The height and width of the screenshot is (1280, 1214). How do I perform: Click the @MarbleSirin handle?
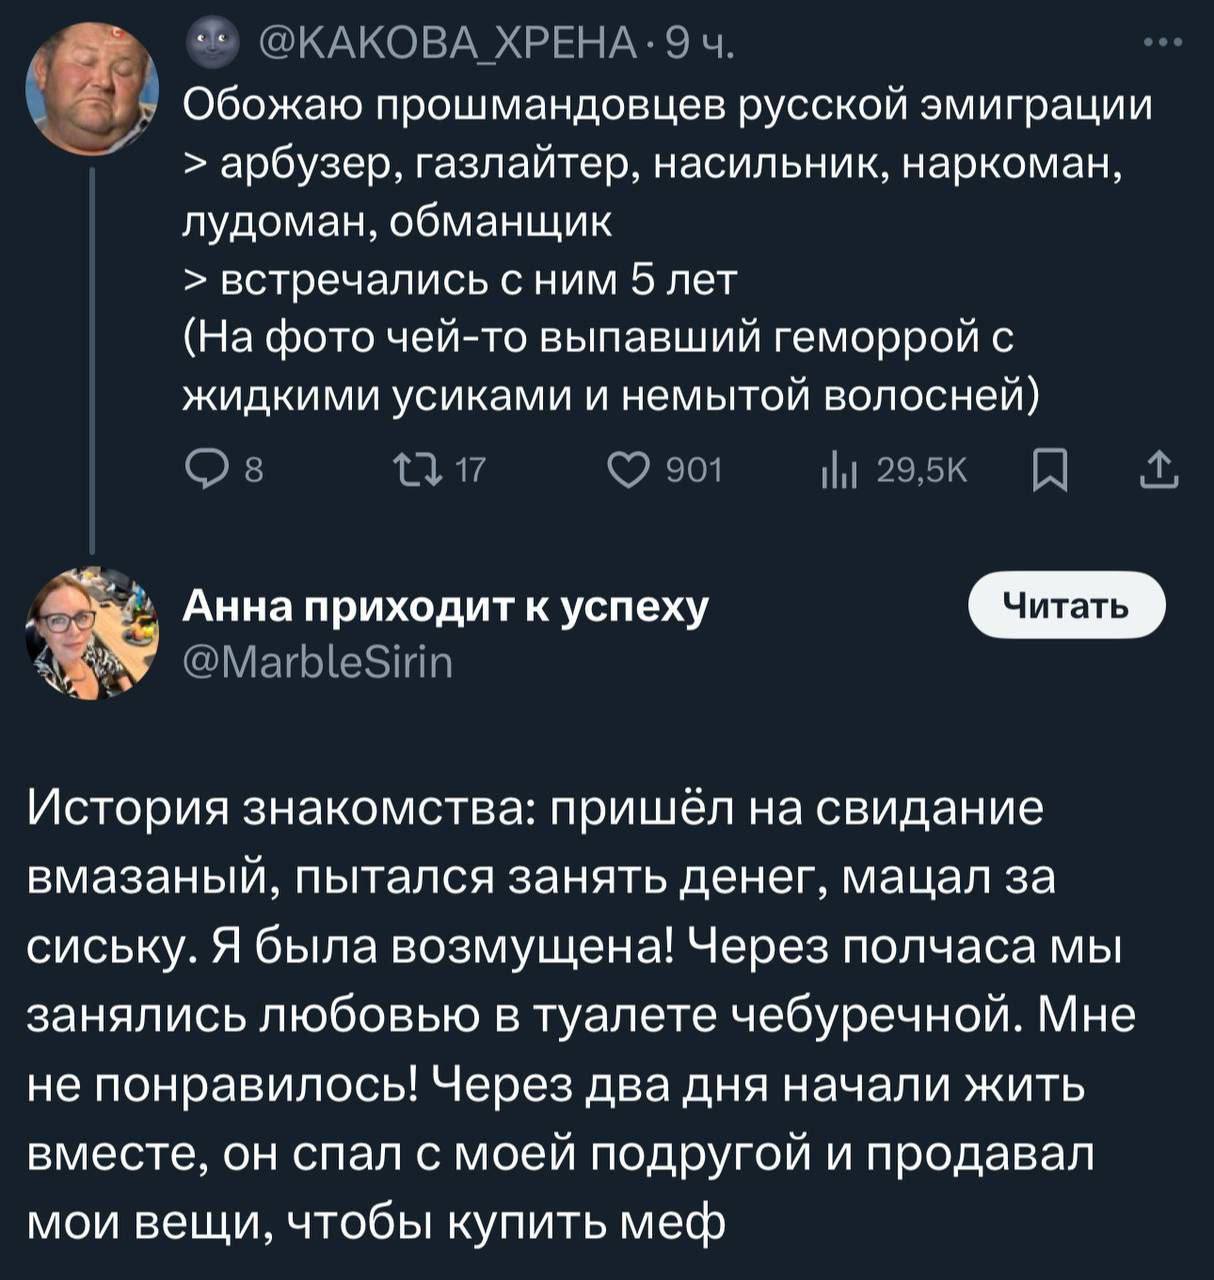pyautogui.click(x=318, y=661)
